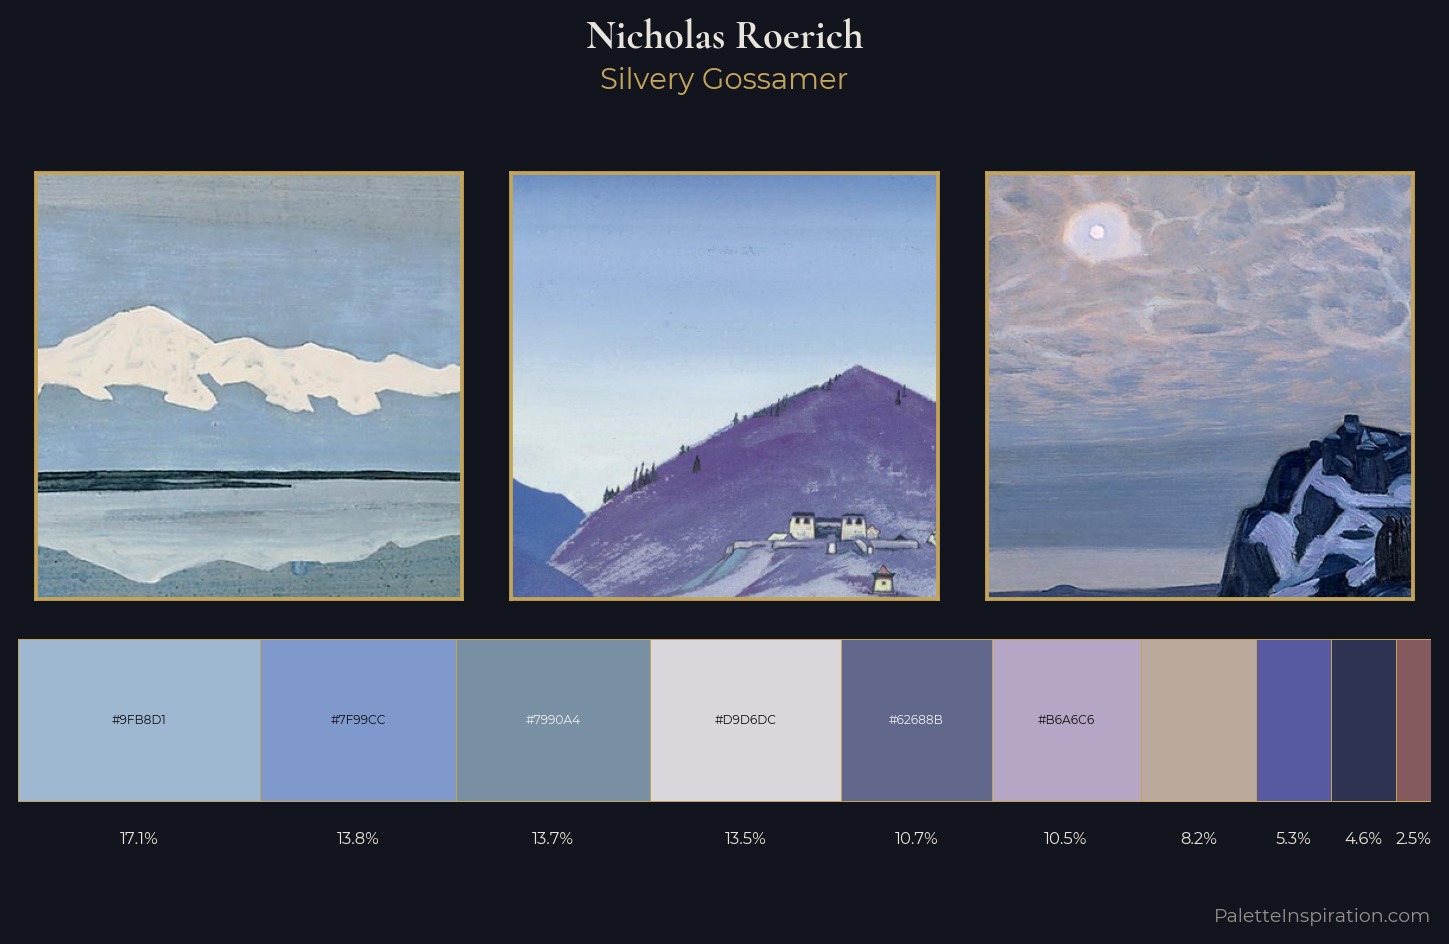1449x944 pixels.
Task: Click the Silvery Gossamer subtitle
Action: (x=724, y=79)
